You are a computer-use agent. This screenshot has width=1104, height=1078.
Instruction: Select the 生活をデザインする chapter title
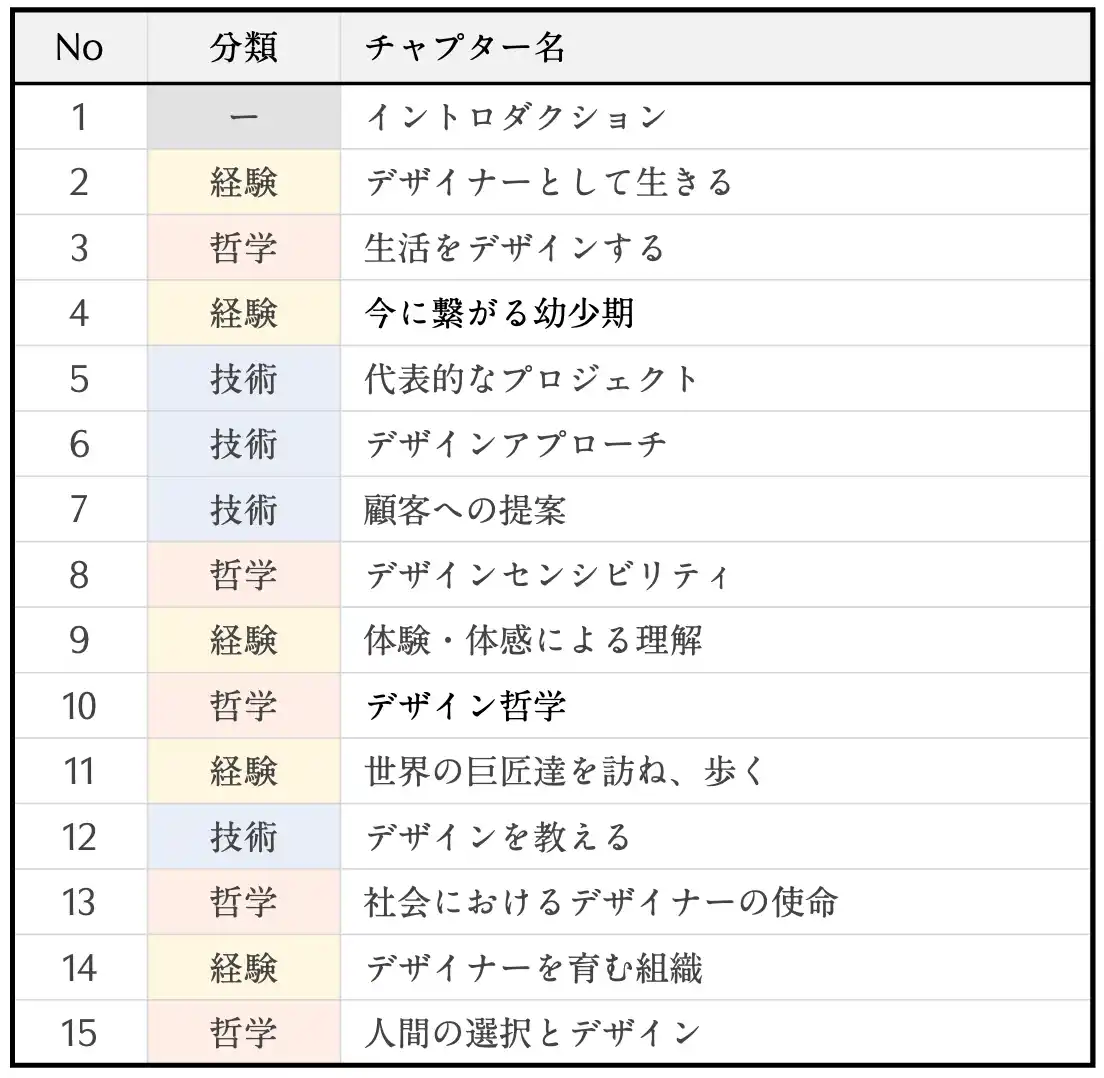(515, 248)
